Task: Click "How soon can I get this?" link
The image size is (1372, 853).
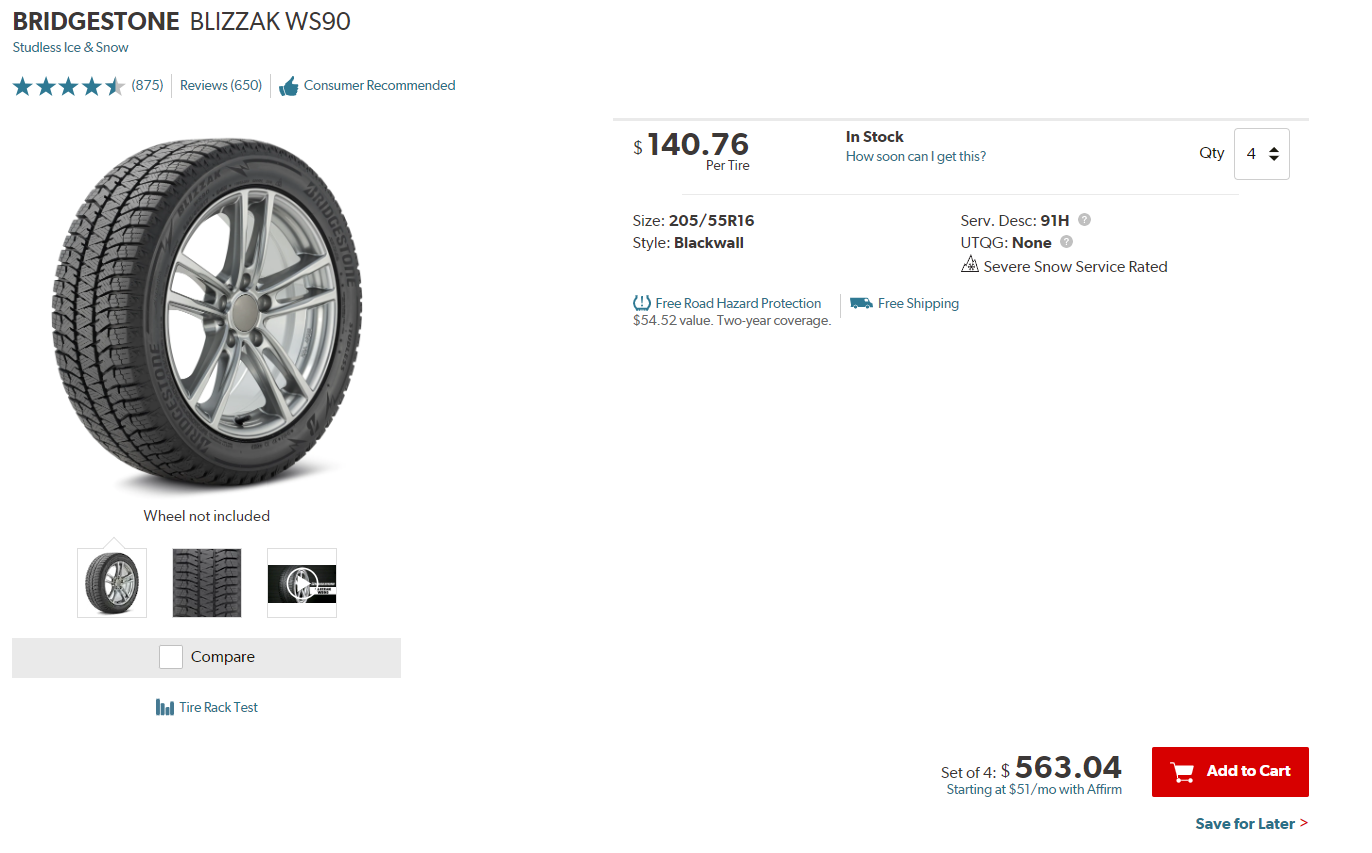Action: coord(915,156)
